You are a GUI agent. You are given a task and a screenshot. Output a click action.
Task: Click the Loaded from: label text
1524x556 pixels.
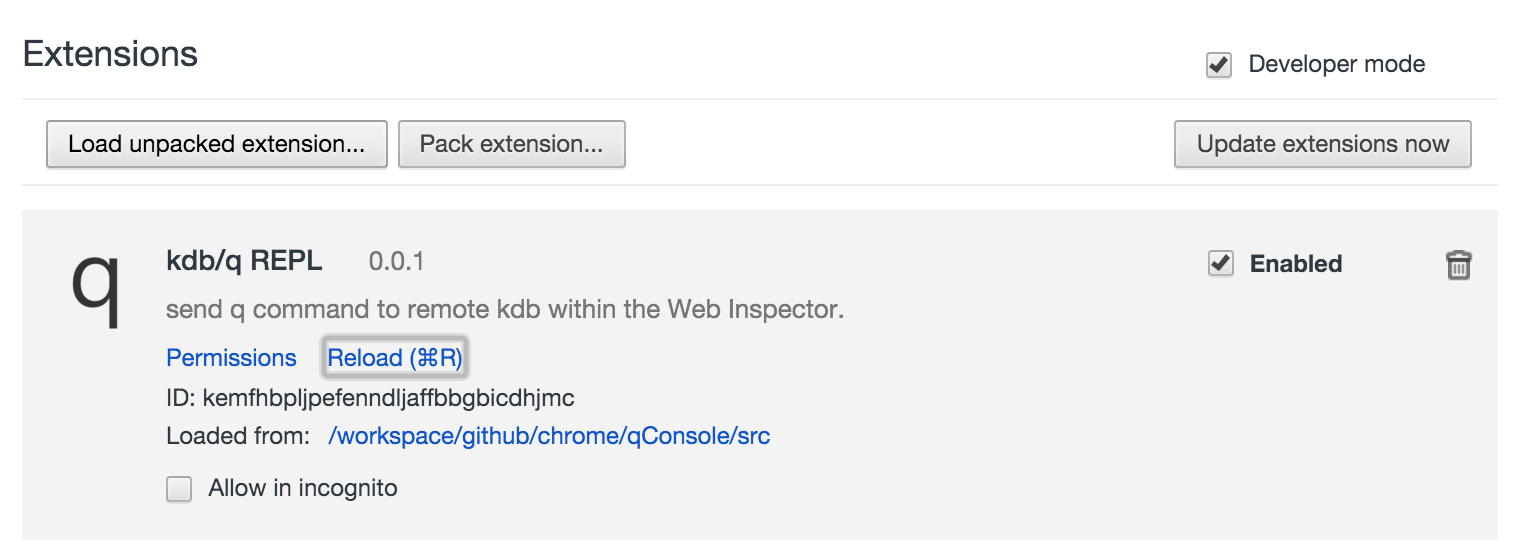238,436
